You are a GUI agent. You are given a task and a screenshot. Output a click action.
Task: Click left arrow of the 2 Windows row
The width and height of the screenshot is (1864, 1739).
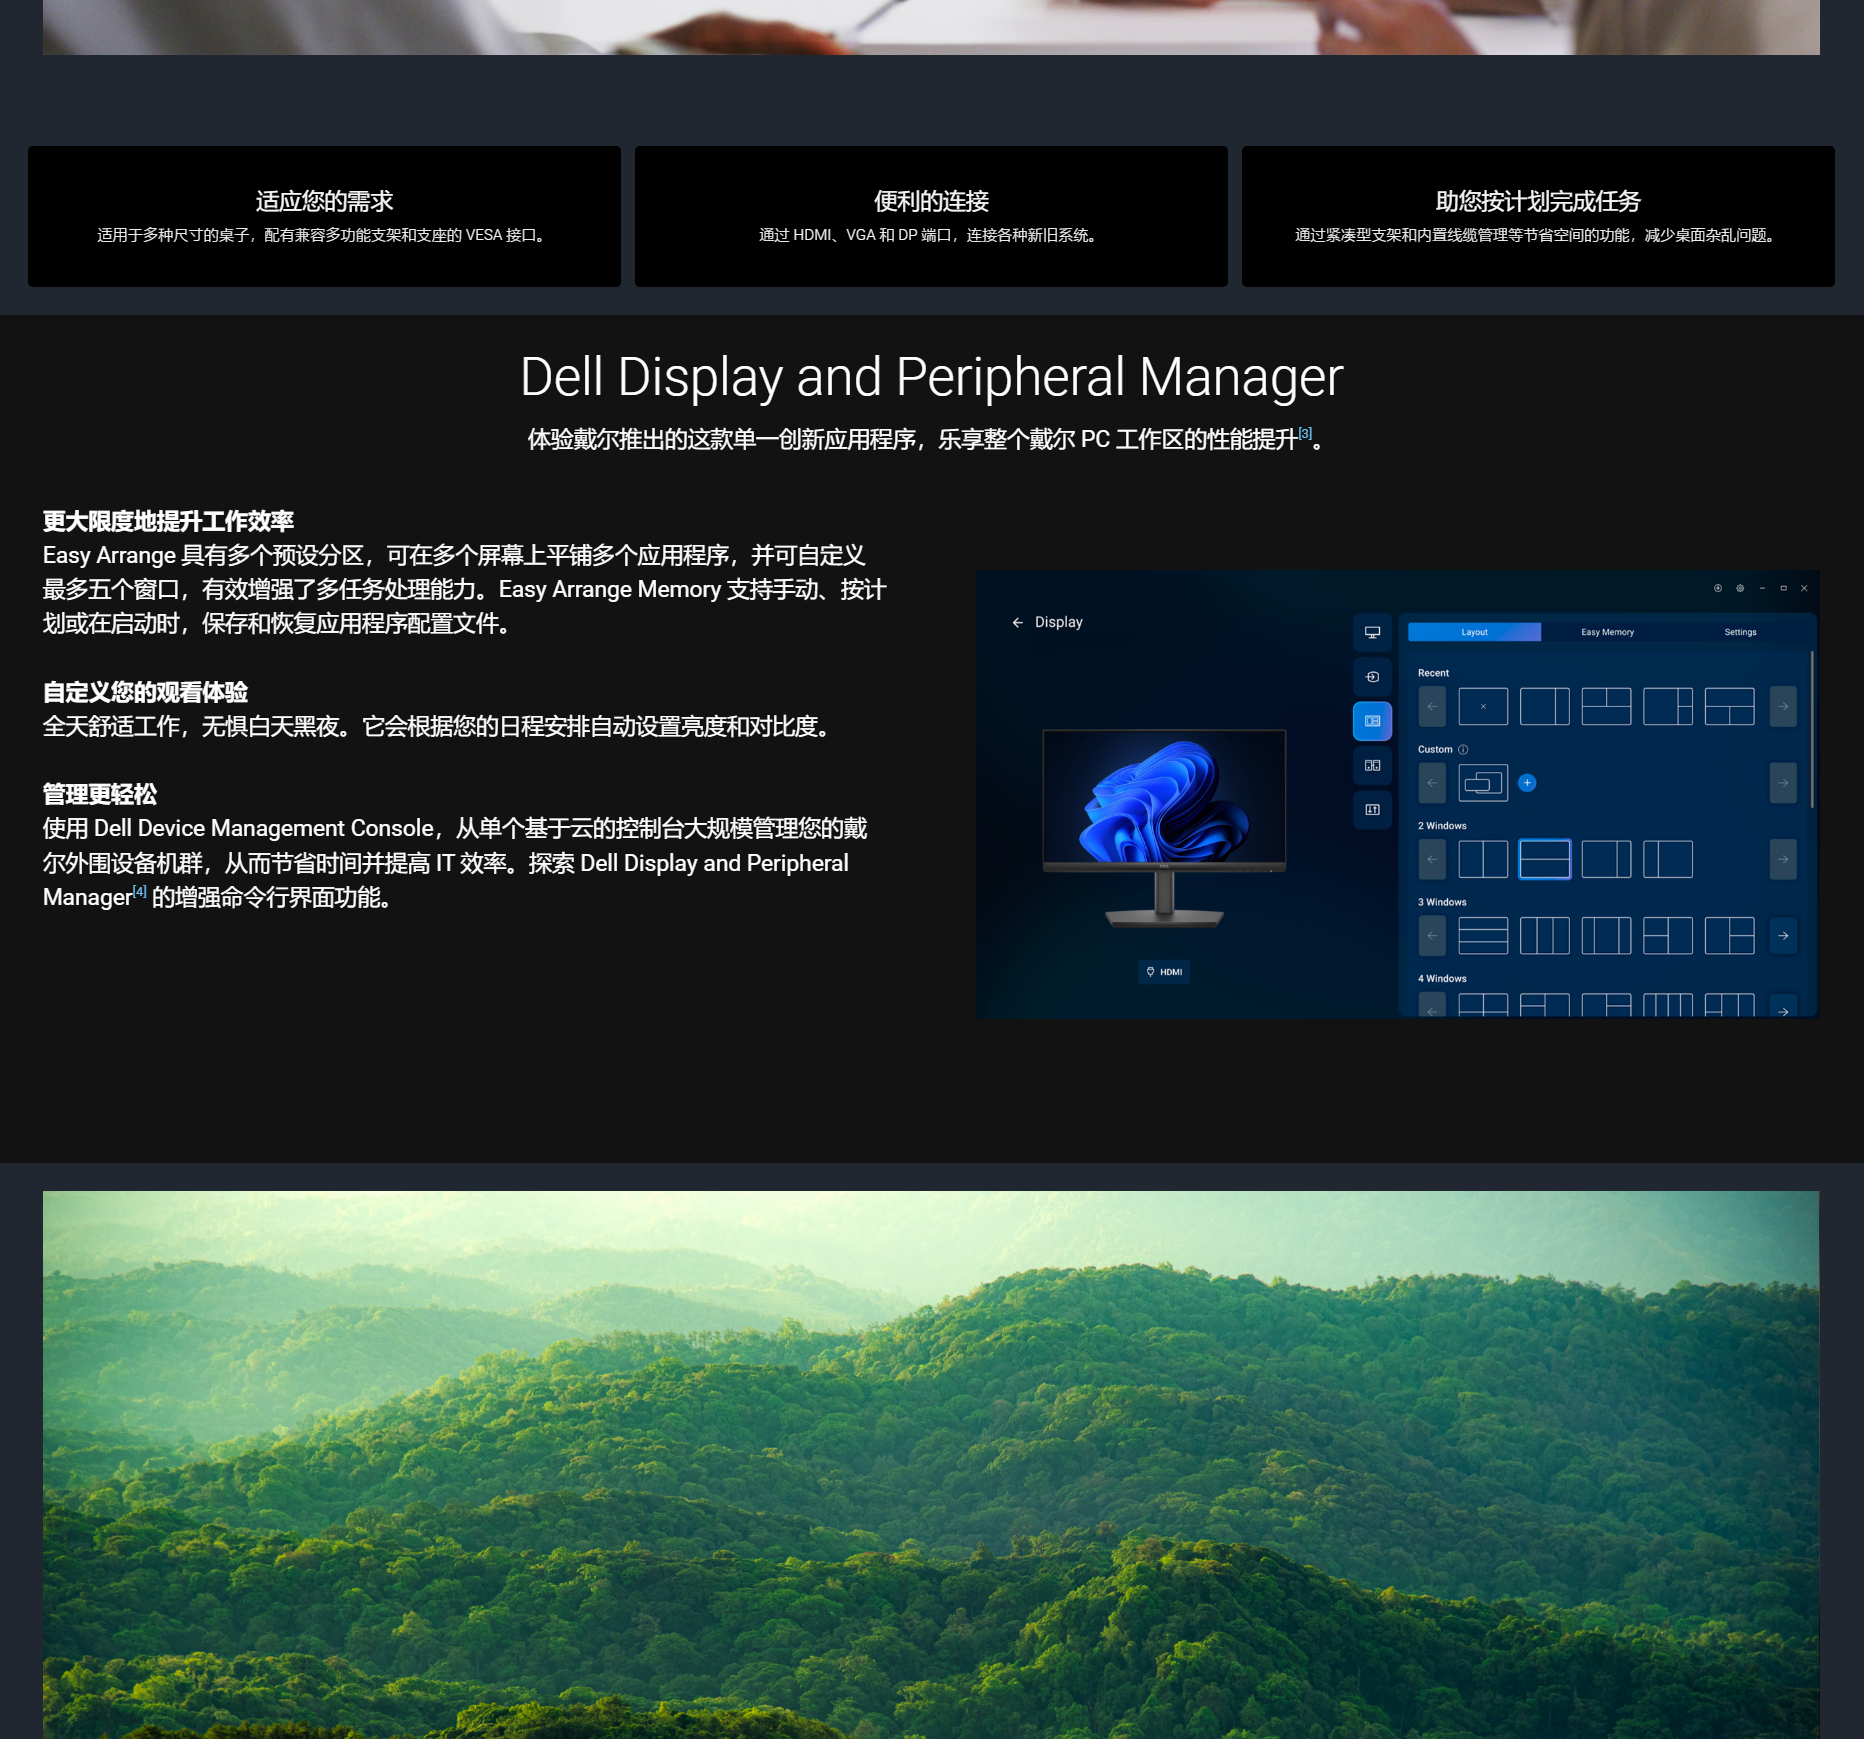tap(1432, 860)
